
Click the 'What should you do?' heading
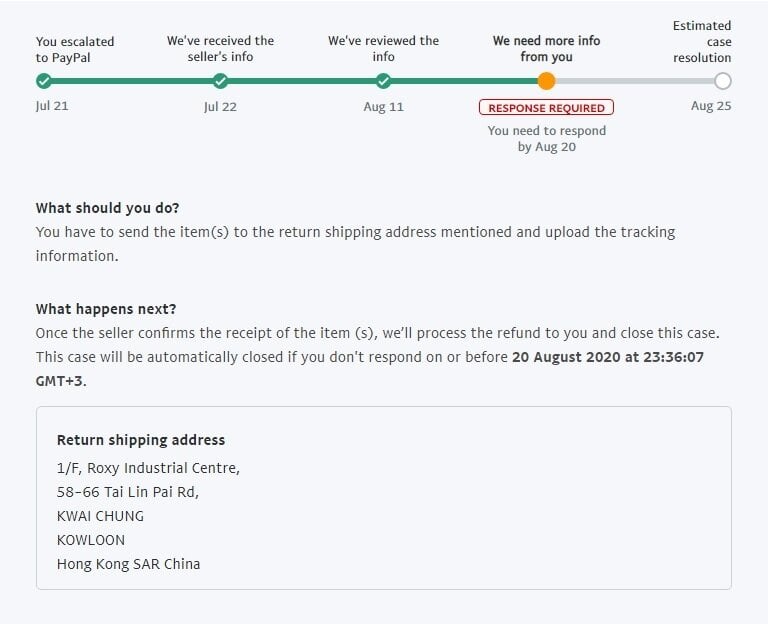[107, 208]
